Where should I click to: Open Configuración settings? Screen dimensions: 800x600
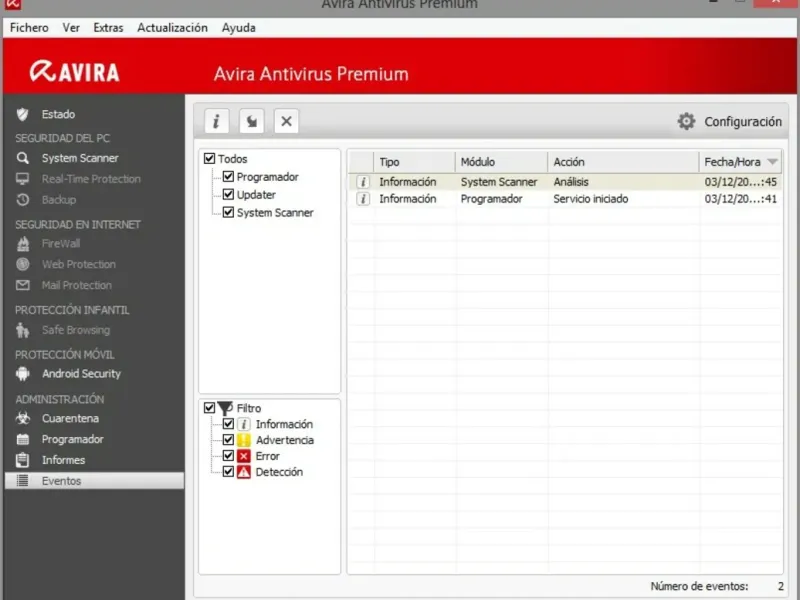pos(743,122)
